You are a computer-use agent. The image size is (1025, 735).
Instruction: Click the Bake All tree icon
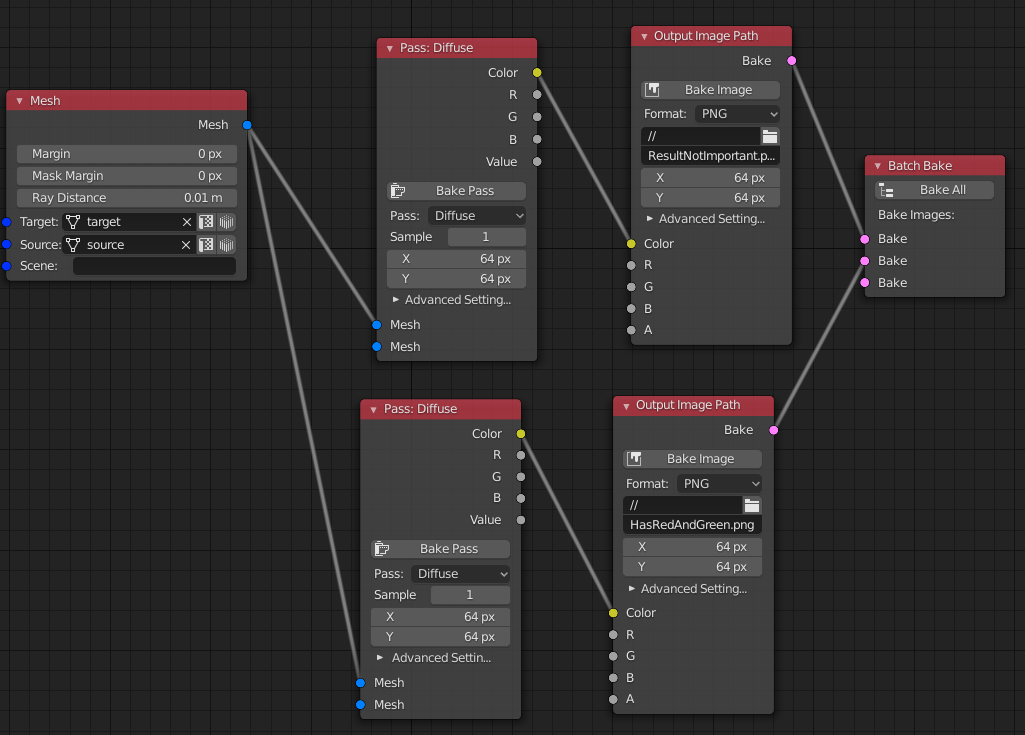coord(886,190)
